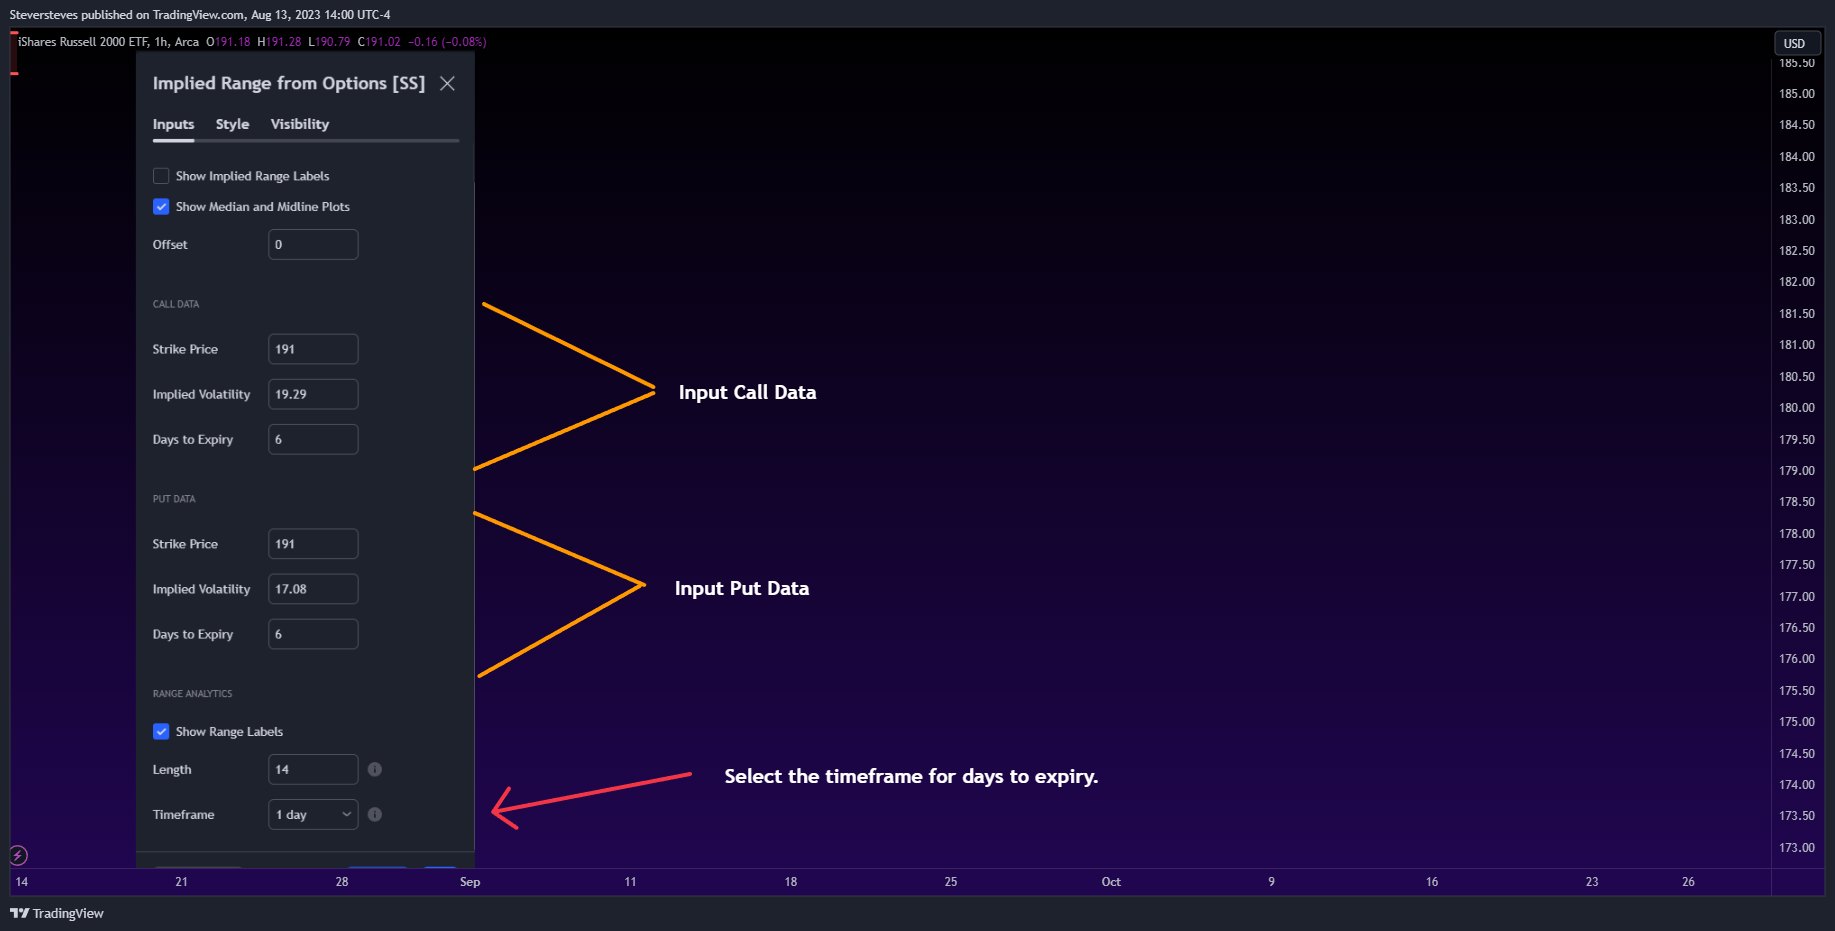Click the 175.00 price on the scale
1835x931 pixels.
(x=1796, y=722)
